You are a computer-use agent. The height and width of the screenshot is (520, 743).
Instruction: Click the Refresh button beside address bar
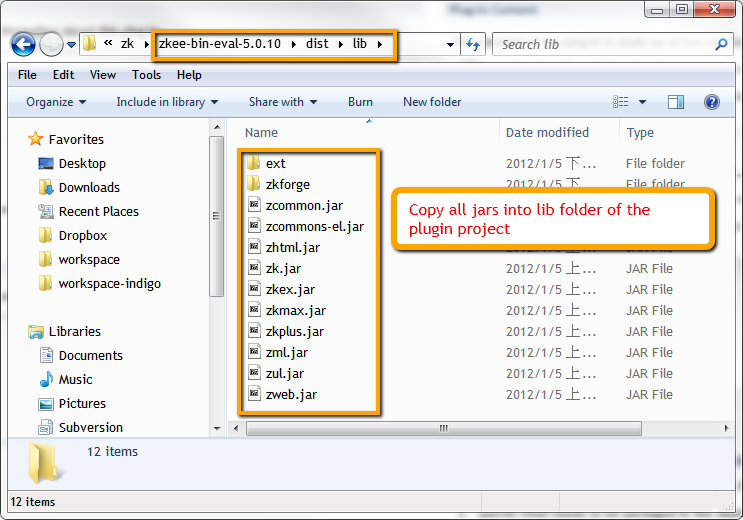click(x=474, y=45)
